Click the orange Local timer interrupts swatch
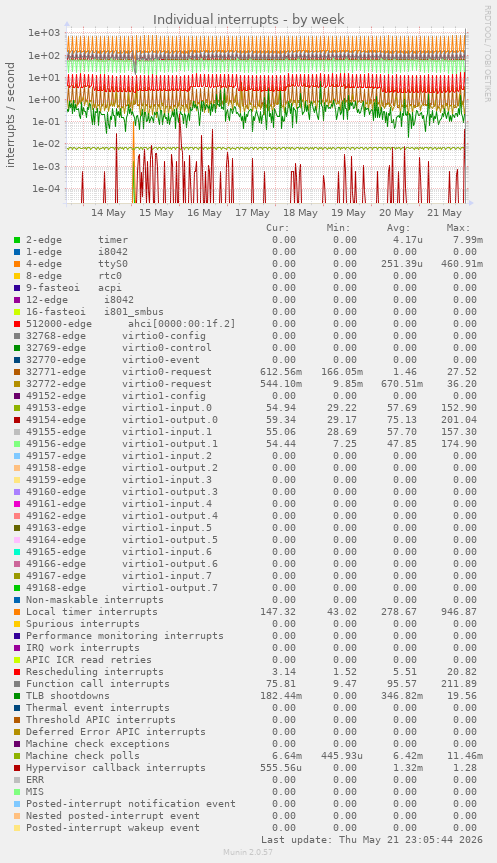497x863 pixels. pos(17,611)
